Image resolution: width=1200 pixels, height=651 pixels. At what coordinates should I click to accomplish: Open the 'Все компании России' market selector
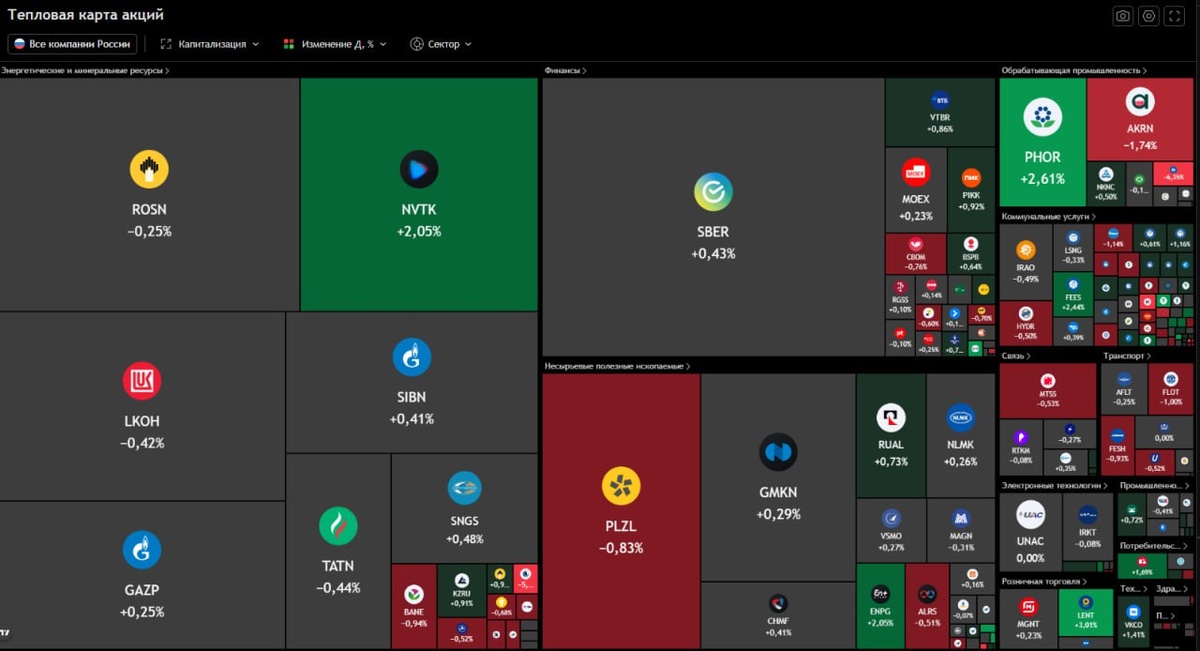tap(73, 44)
